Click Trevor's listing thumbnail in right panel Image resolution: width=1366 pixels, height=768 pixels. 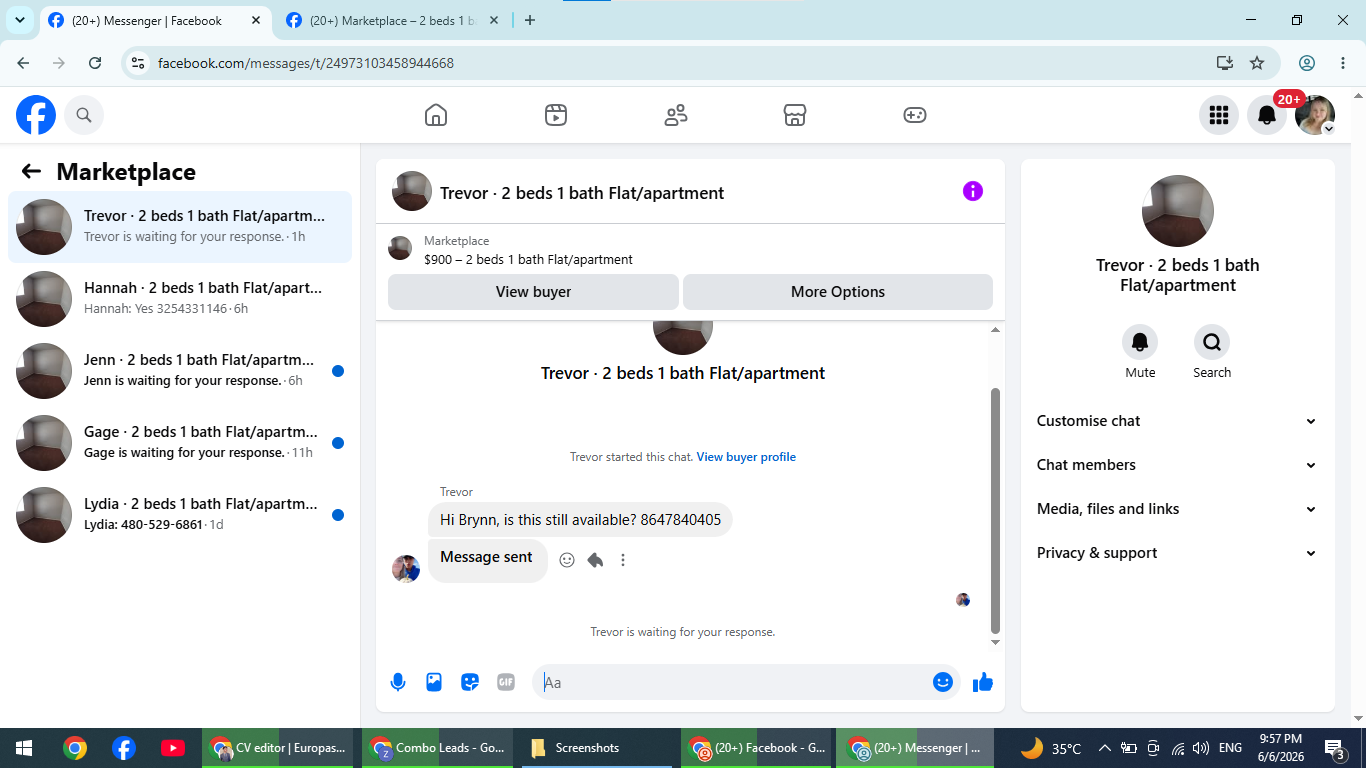pos(1178,211)
